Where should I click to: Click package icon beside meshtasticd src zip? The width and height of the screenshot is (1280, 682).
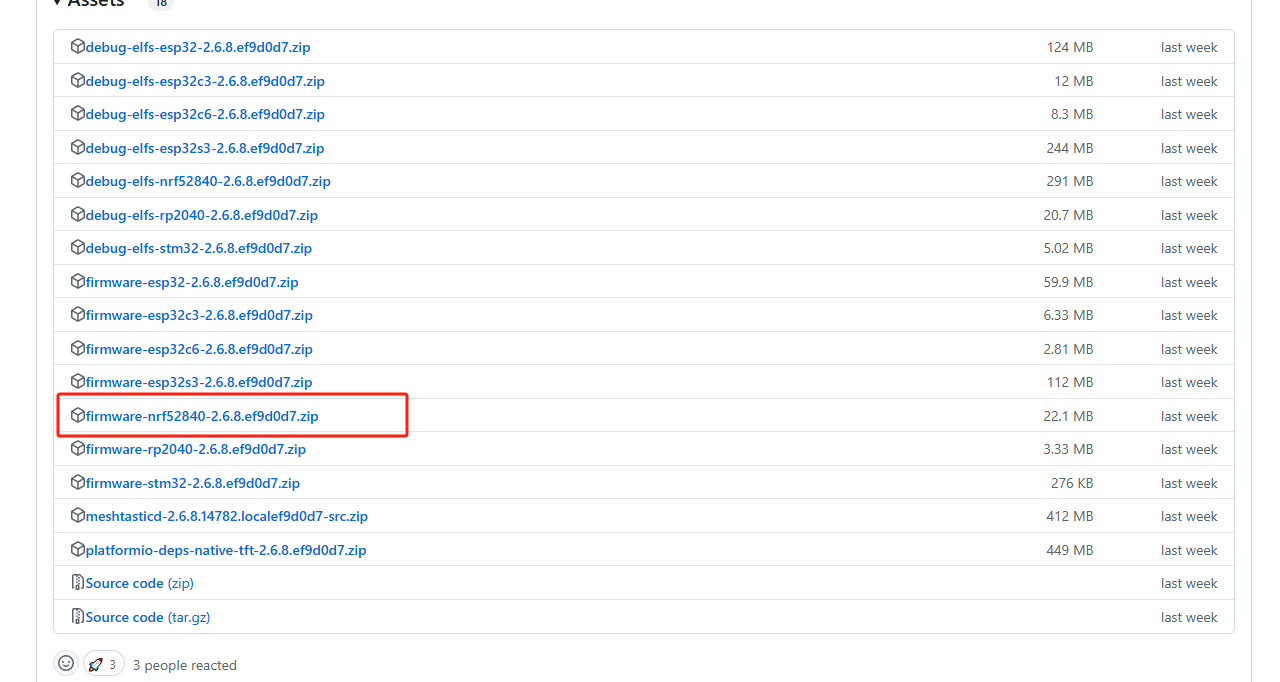click(78, 516)
